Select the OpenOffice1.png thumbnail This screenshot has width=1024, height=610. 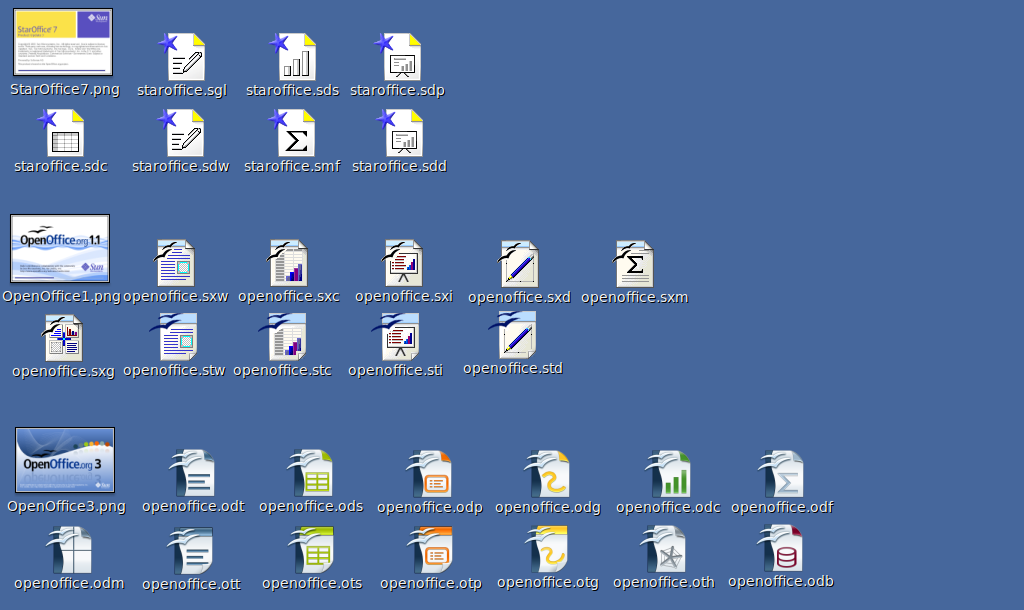(x=60, y=248)
